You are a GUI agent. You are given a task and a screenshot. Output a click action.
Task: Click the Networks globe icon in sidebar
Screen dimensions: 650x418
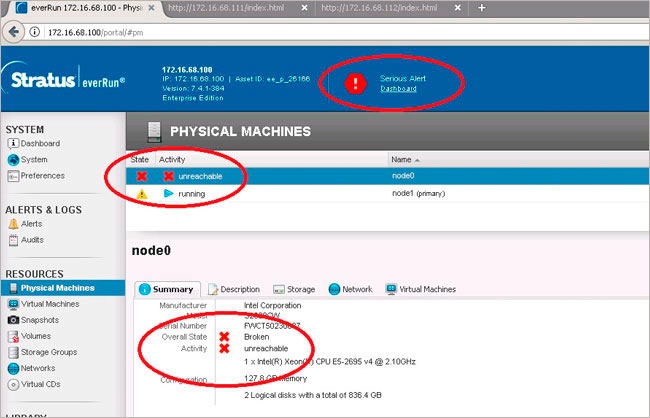point(13,368)
